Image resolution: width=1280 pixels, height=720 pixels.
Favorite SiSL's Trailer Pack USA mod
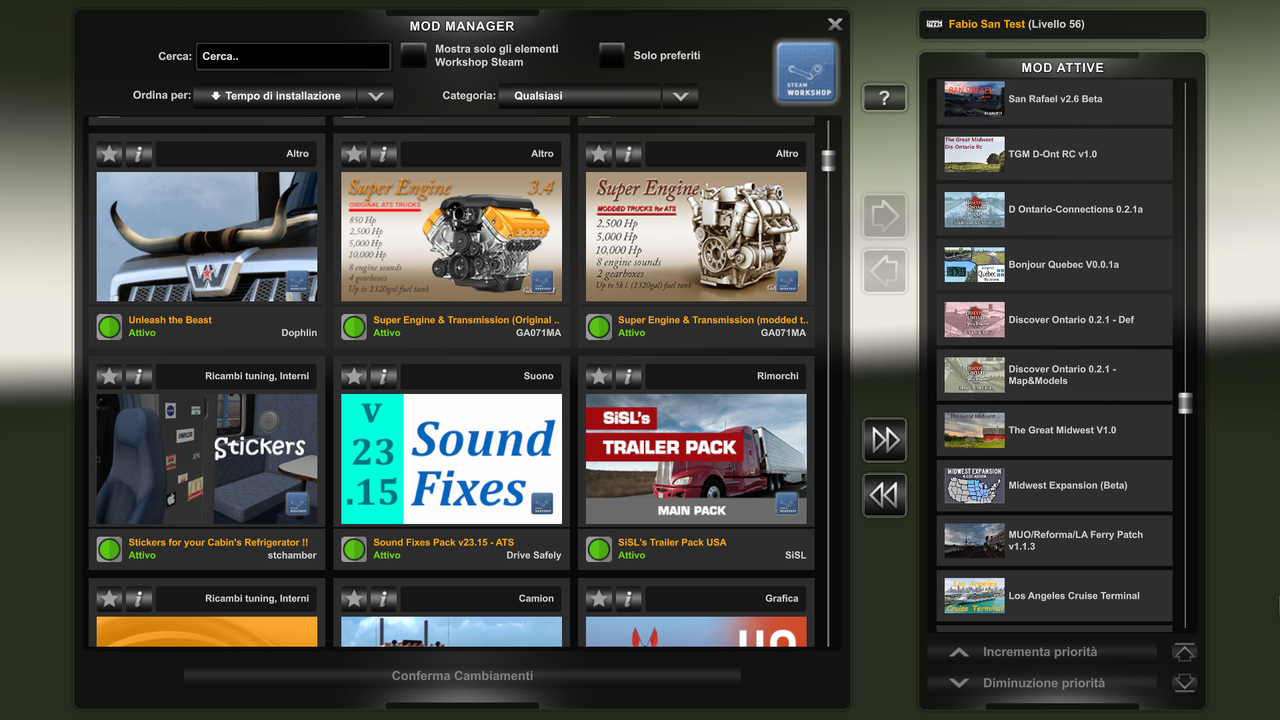click(599, 376)
